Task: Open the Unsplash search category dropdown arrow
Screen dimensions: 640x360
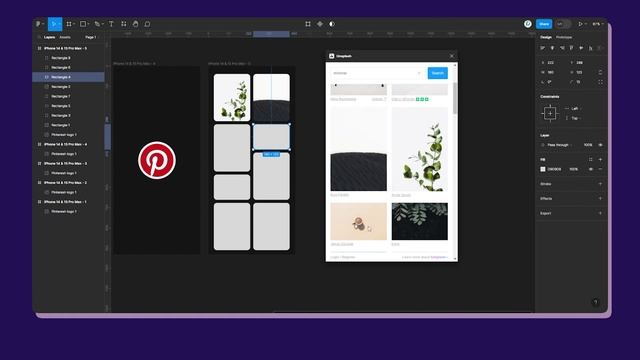Action: pos(419,73)
